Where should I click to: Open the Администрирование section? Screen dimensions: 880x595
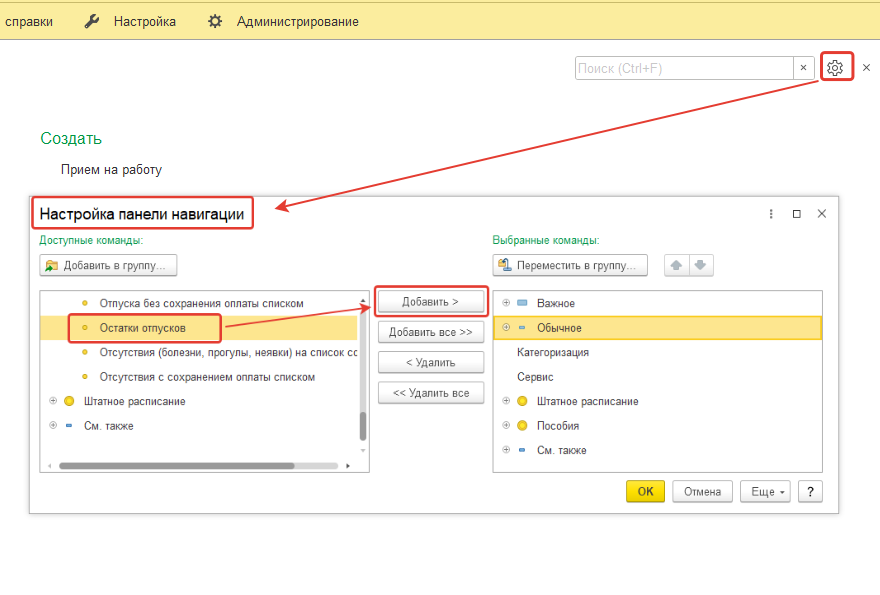tap(283, 21)
